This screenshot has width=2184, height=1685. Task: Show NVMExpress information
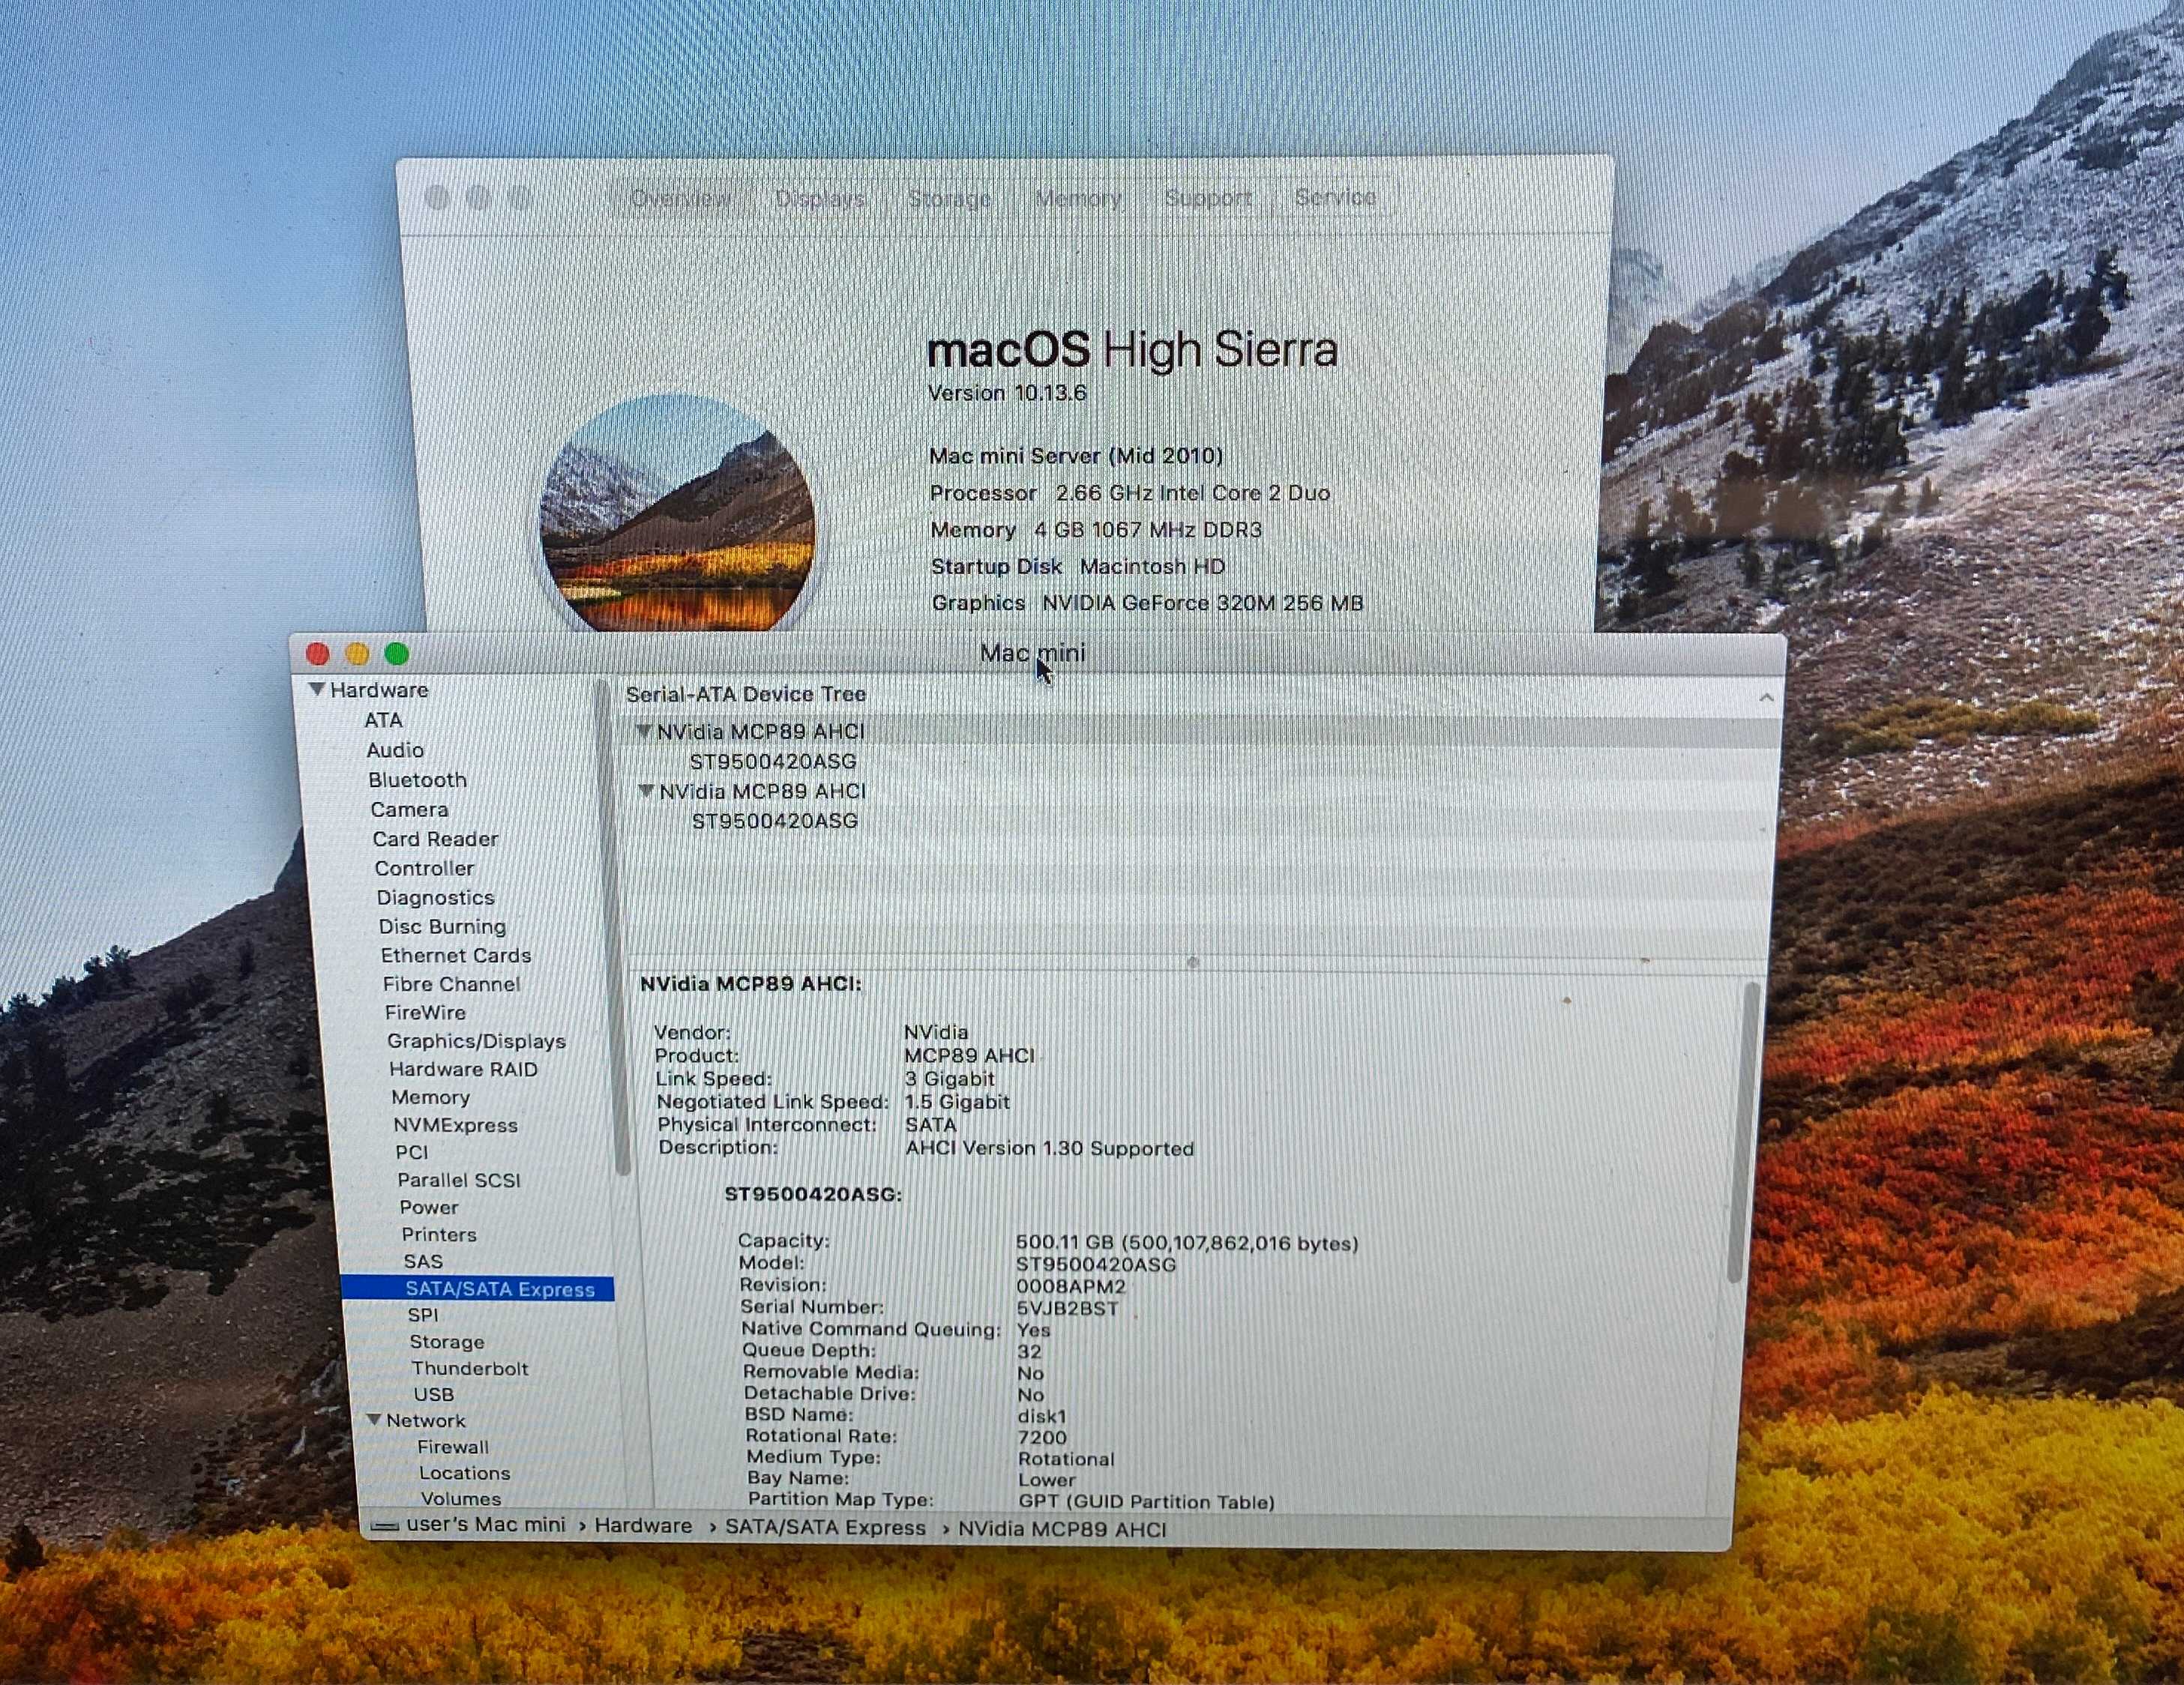pyautogui.click(x=455, y=1125)
